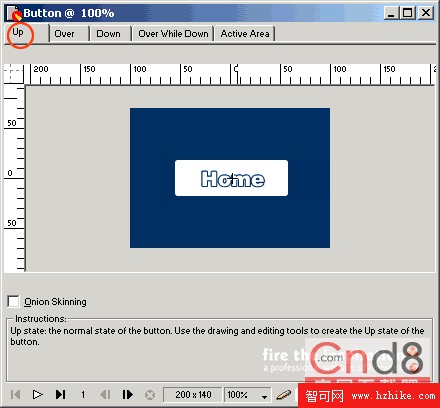This screenshot has width=440, height=408.
Task: Click the stop icon in playback controls
Action: coord(150,395)
